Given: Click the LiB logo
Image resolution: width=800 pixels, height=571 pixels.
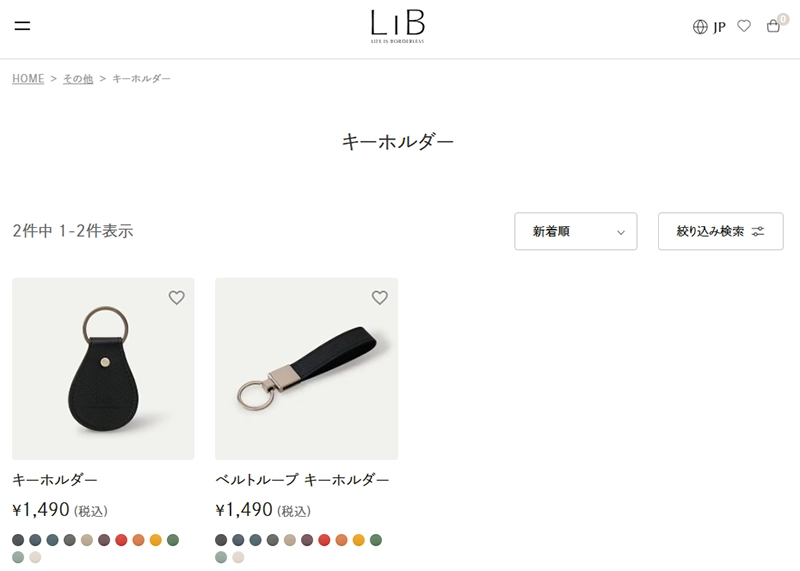Looking at the screenshot, I should tap(397, 26).
